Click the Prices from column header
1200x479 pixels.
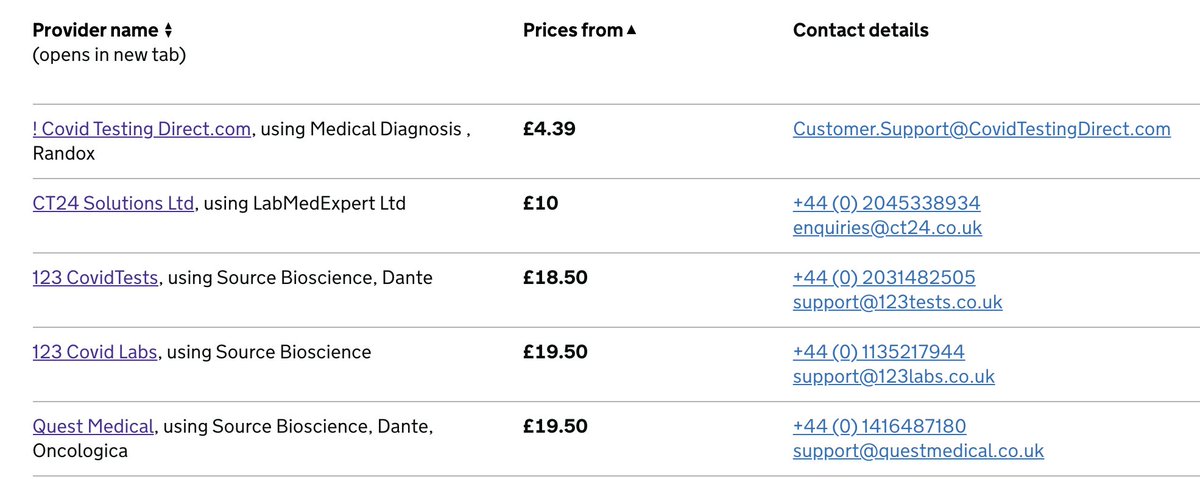573,31
